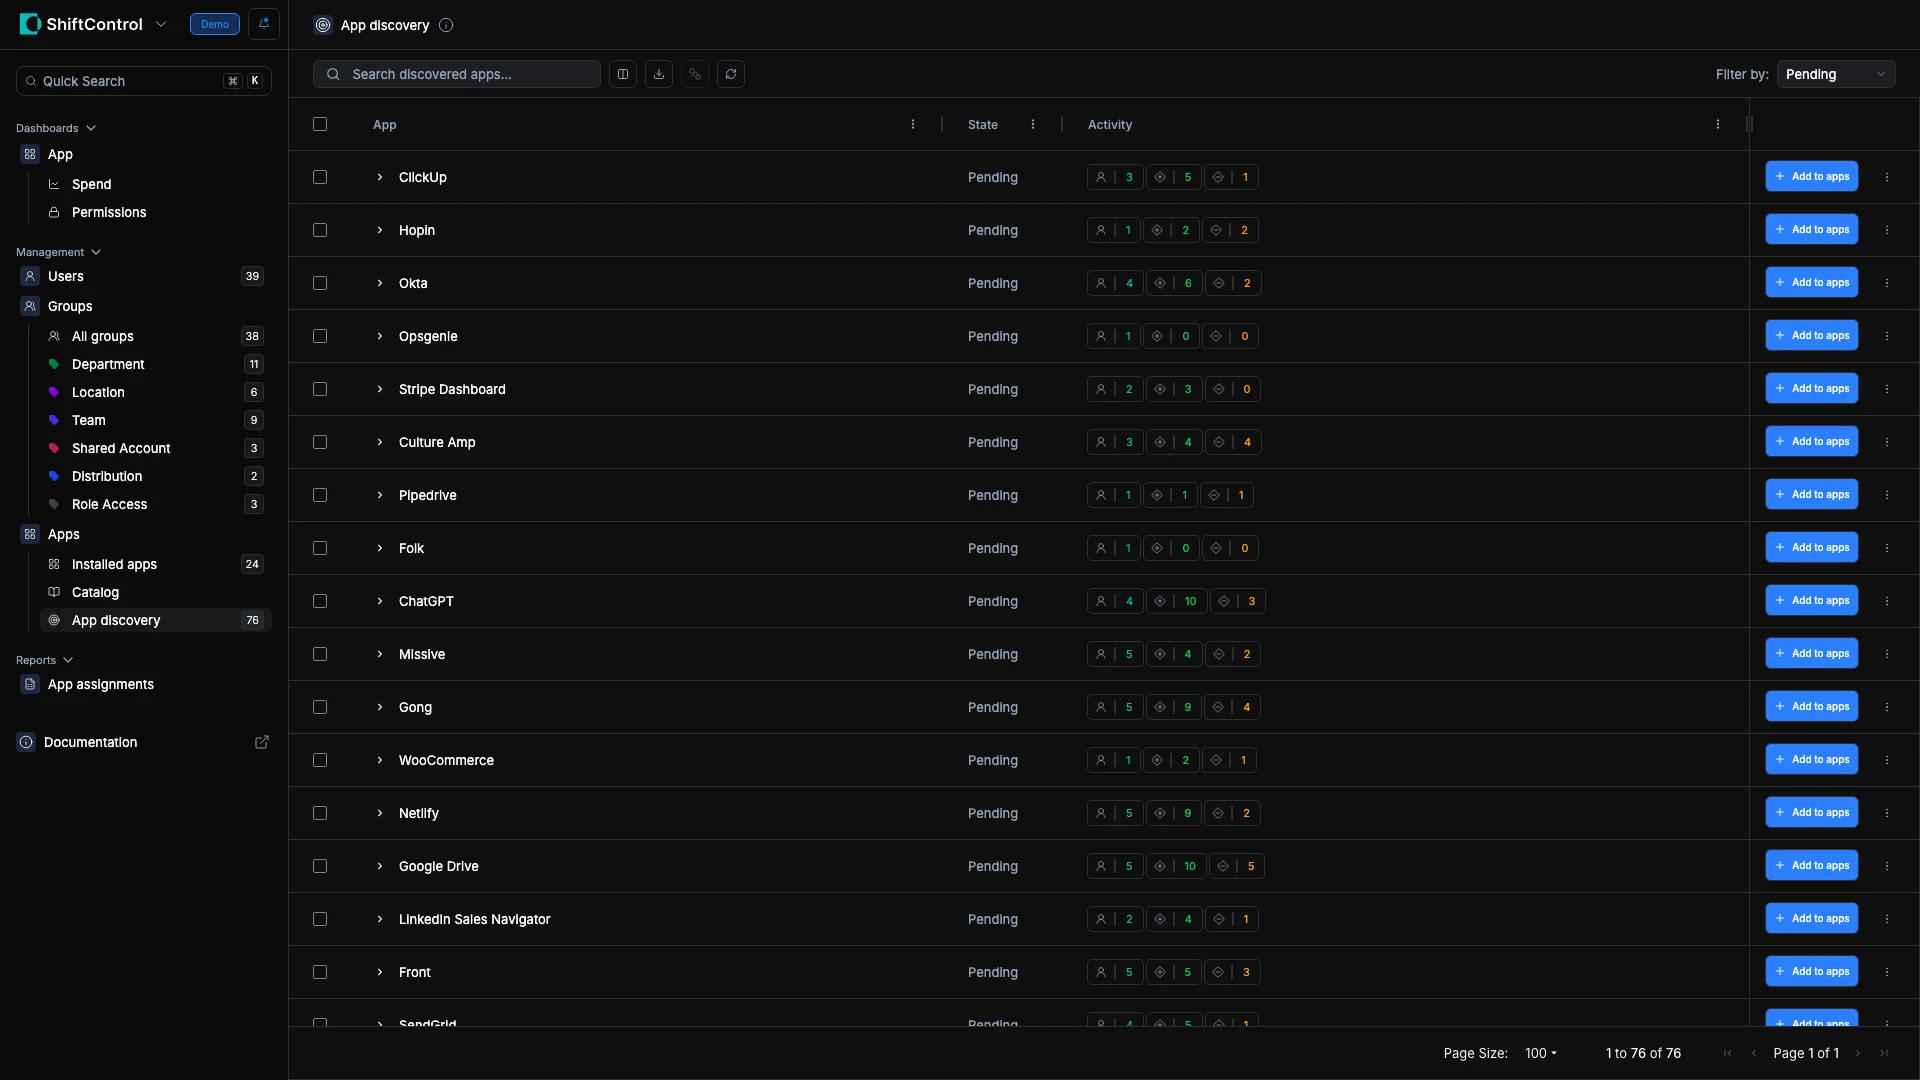The height and width of the screenshot is (1080, 1920).
Task: Click Add to apps for Gong
Action: click(1811, 707)
